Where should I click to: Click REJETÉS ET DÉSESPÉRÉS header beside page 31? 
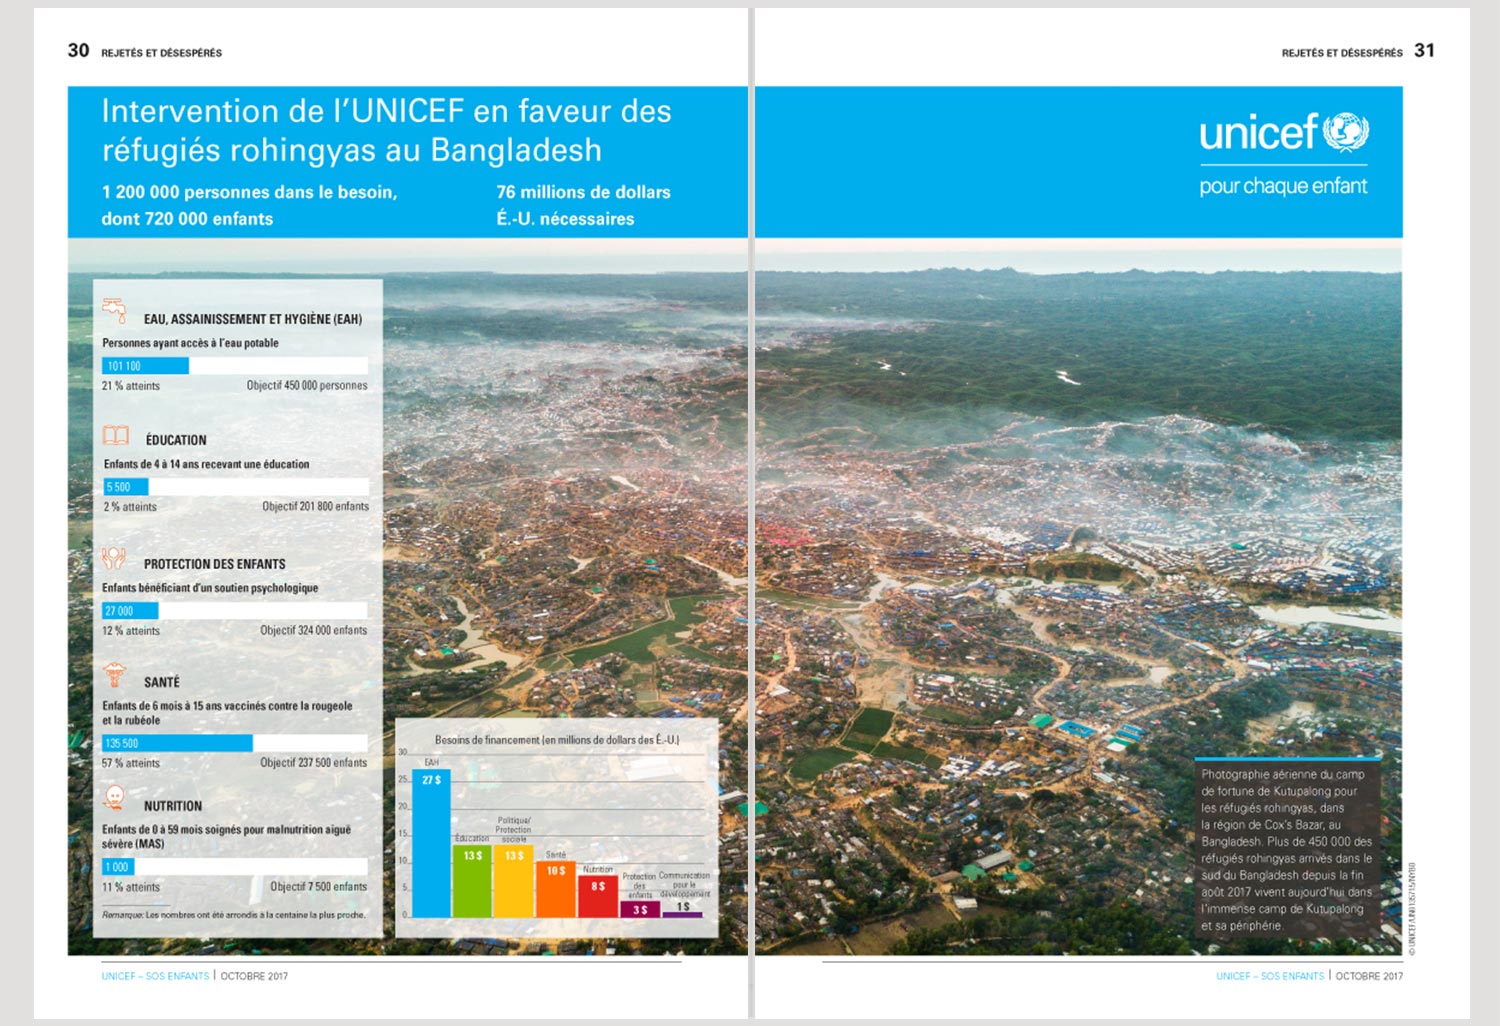tap(1342, 53)
